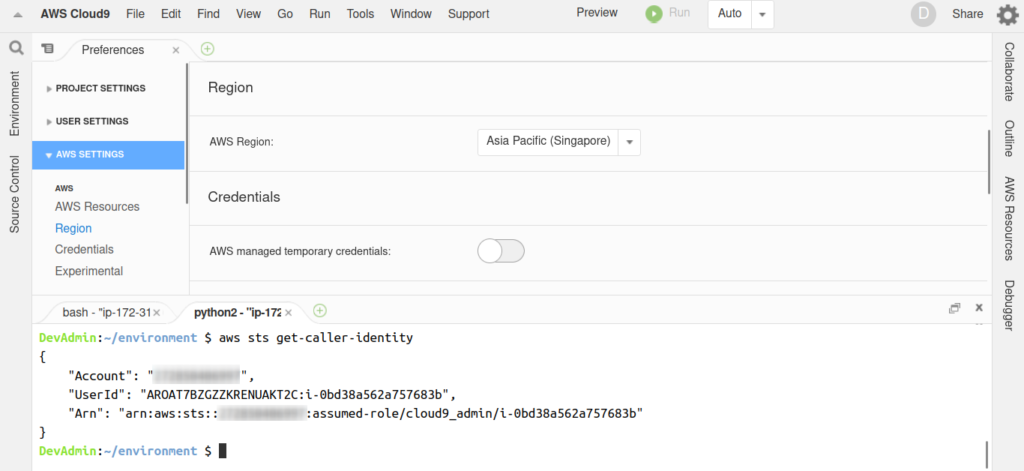
Task: Switch to the Preferences tab
Action: [112, 50]
